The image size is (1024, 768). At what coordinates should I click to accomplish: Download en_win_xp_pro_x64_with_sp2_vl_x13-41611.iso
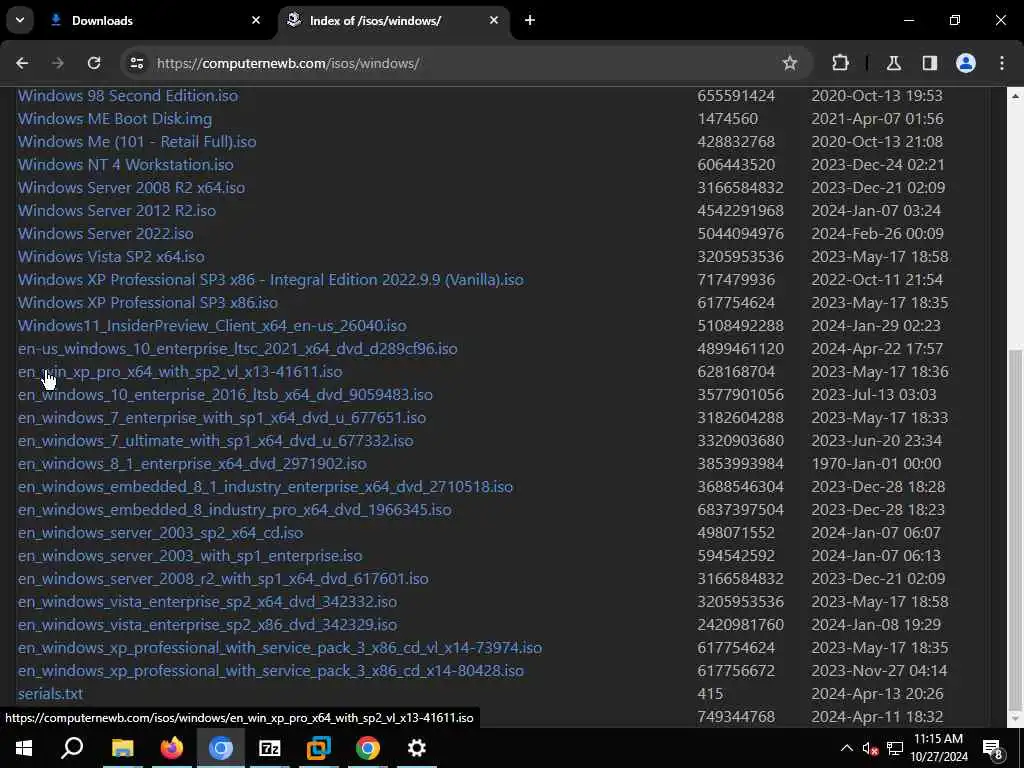click(x=180, y=372)
